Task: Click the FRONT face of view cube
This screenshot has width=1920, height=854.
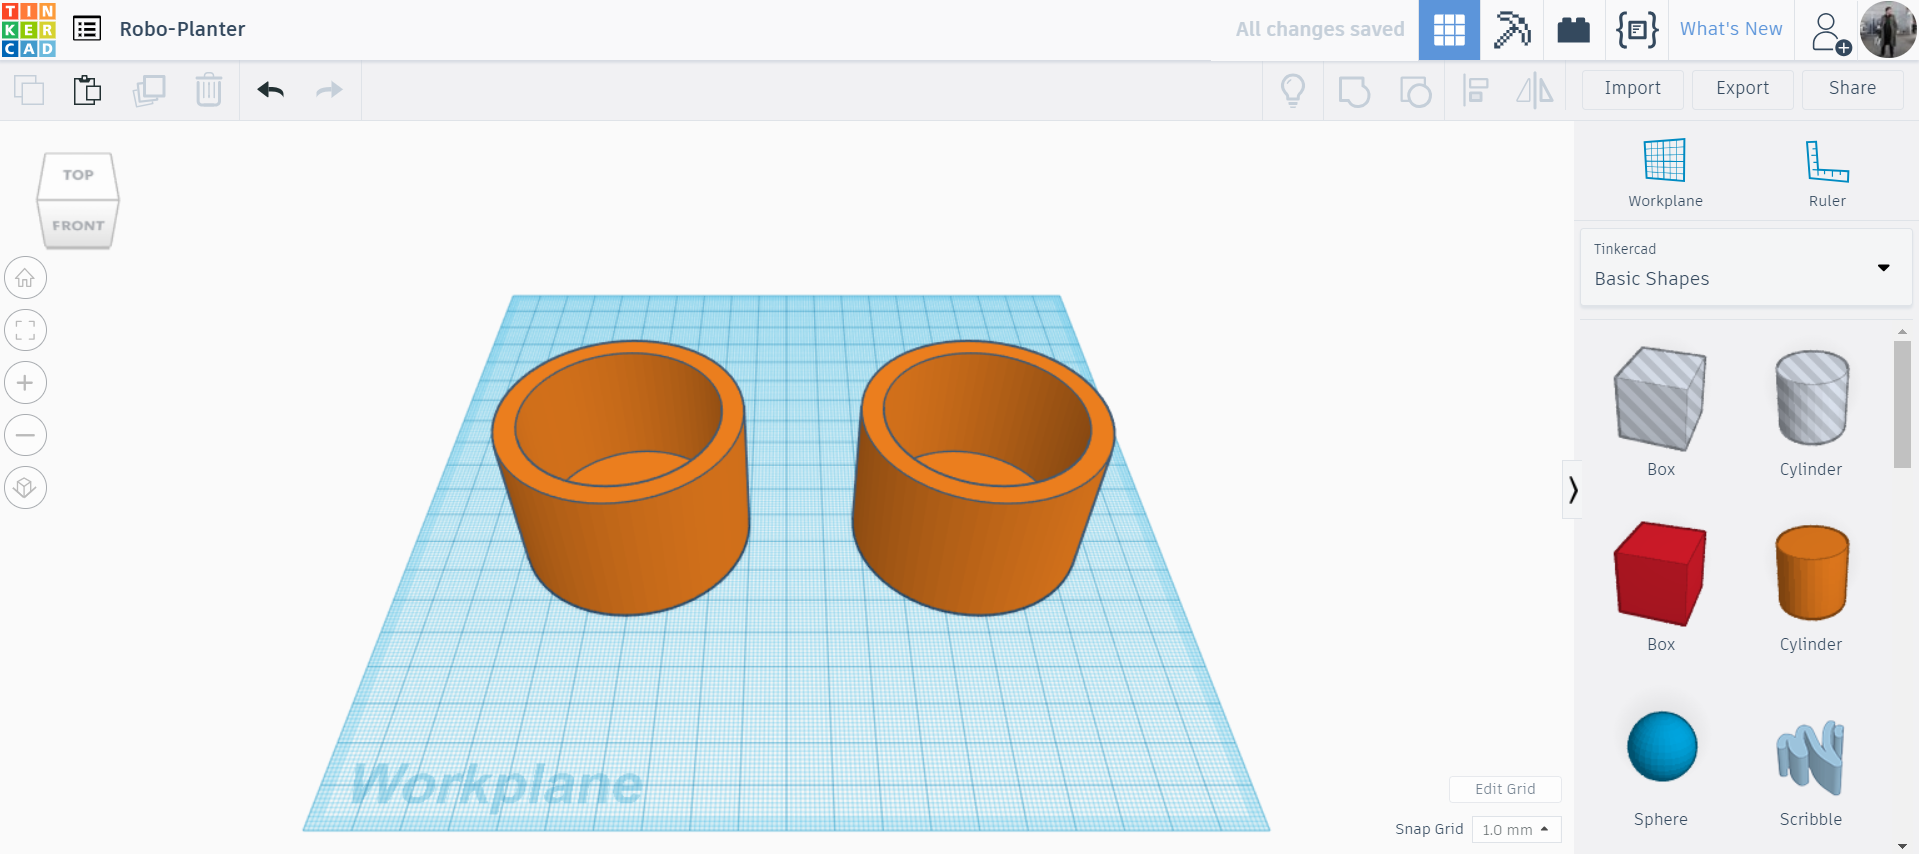Action: (x=78, y=225)
